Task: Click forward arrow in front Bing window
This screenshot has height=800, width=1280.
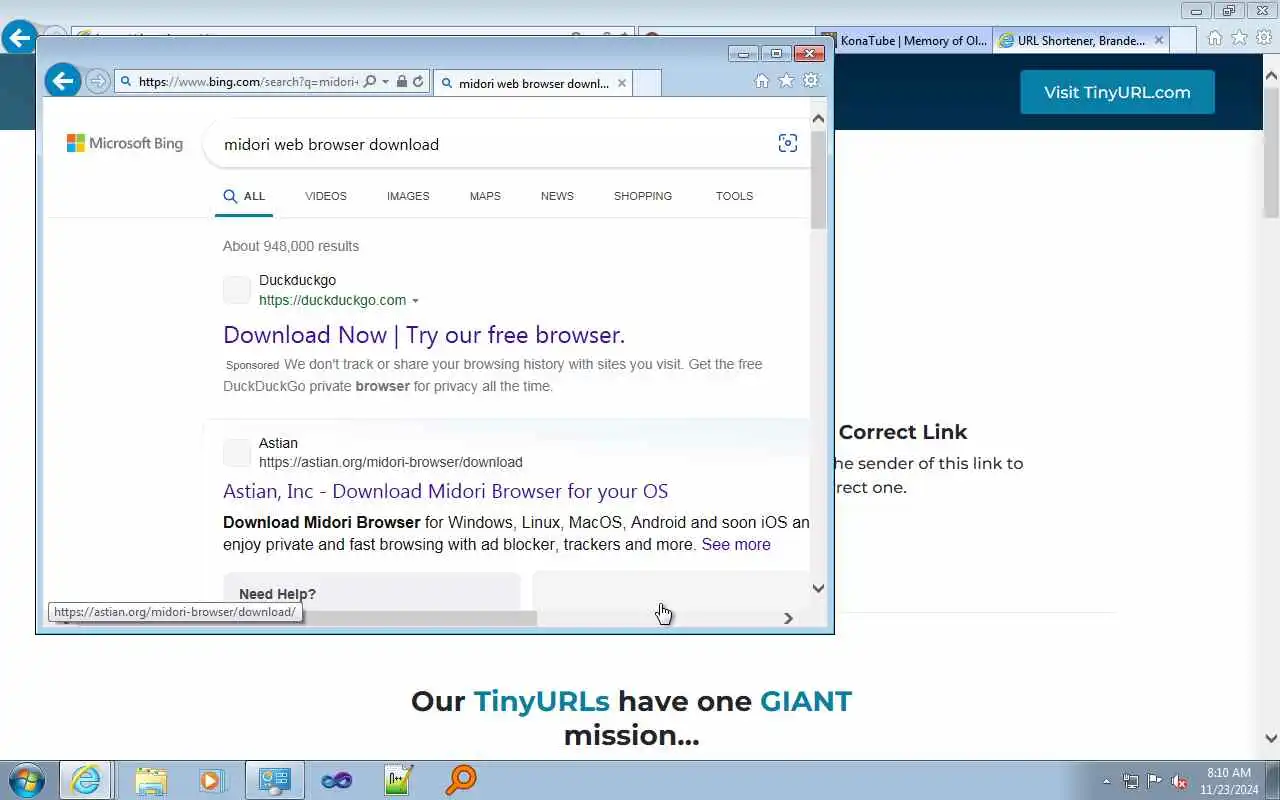Action: pos(97,82)
